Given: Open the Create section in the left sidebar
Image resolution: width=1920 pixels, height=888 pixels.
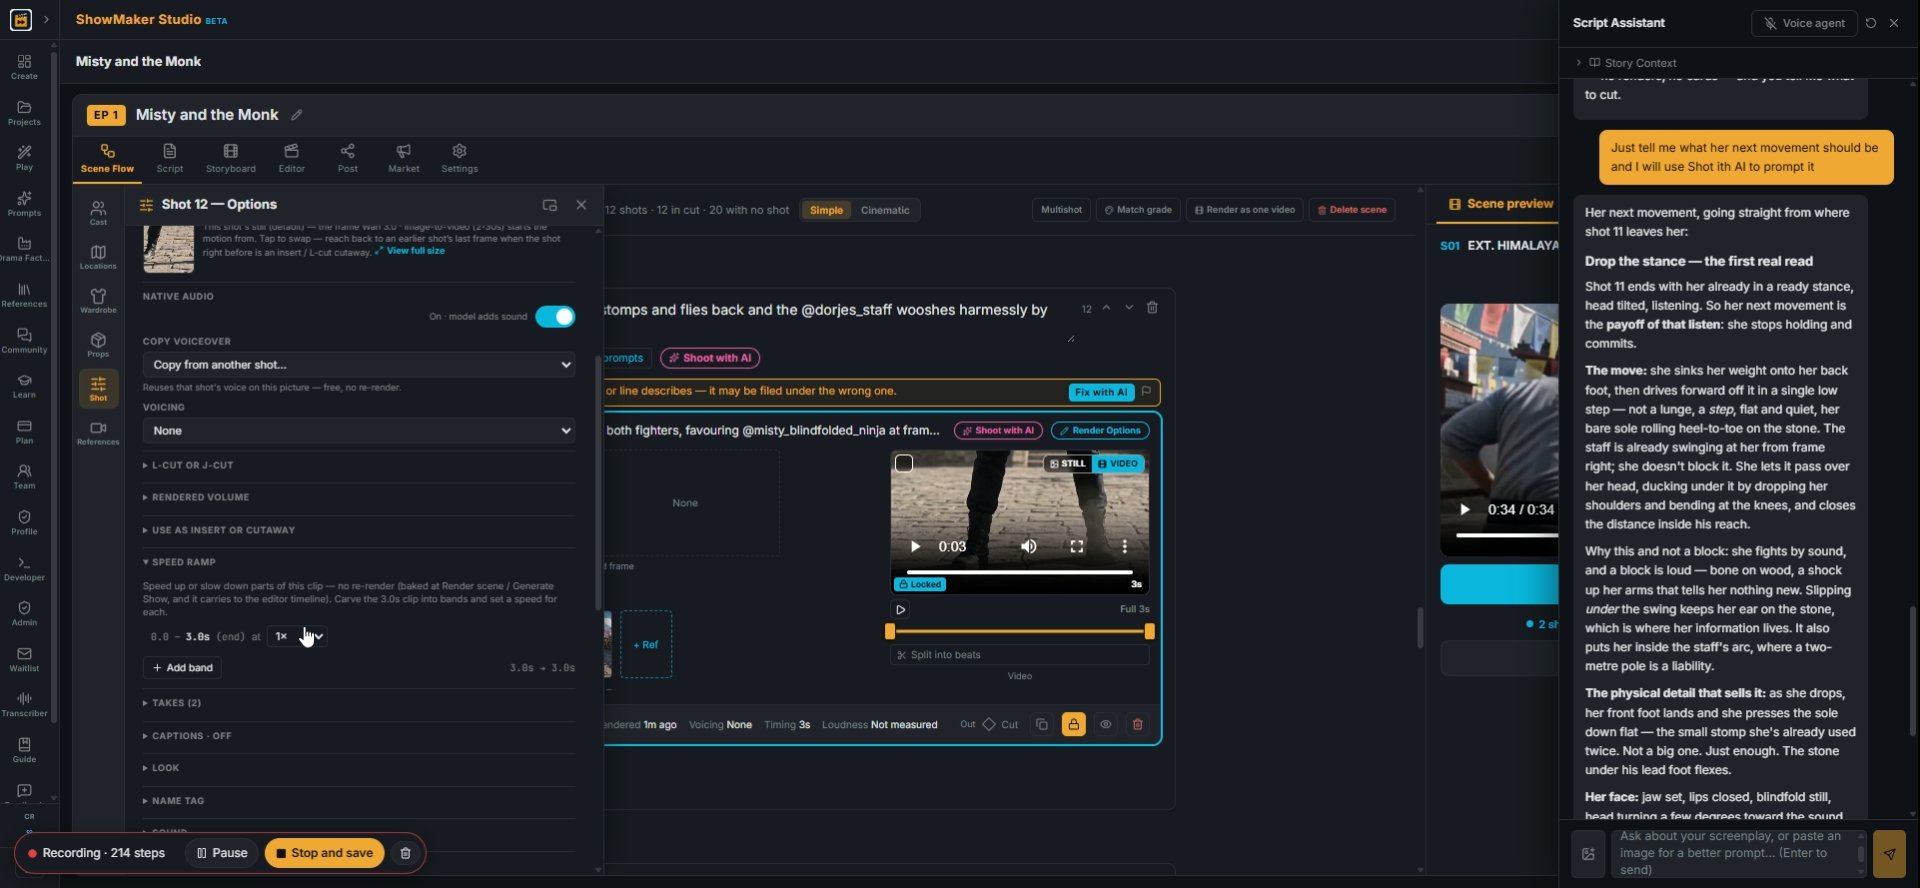Looking at the screenshot, I should (24, 67).
